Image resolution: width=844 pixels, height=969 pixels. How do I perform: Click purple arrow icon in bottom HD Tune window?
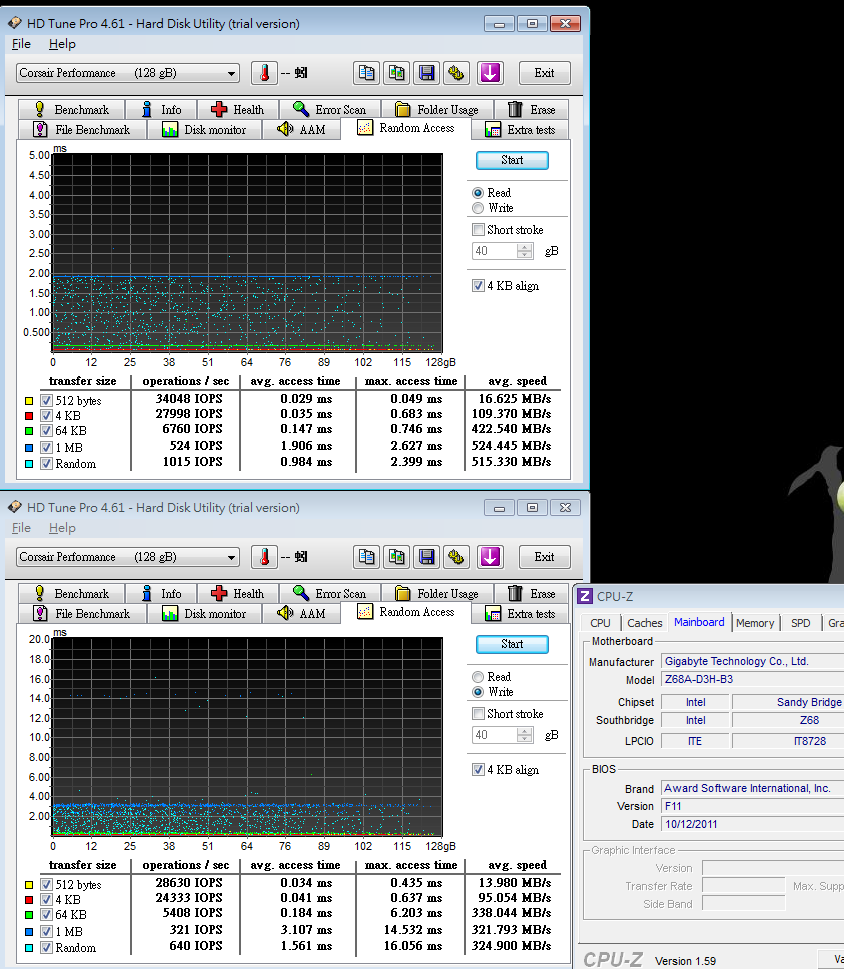[490, 557]
